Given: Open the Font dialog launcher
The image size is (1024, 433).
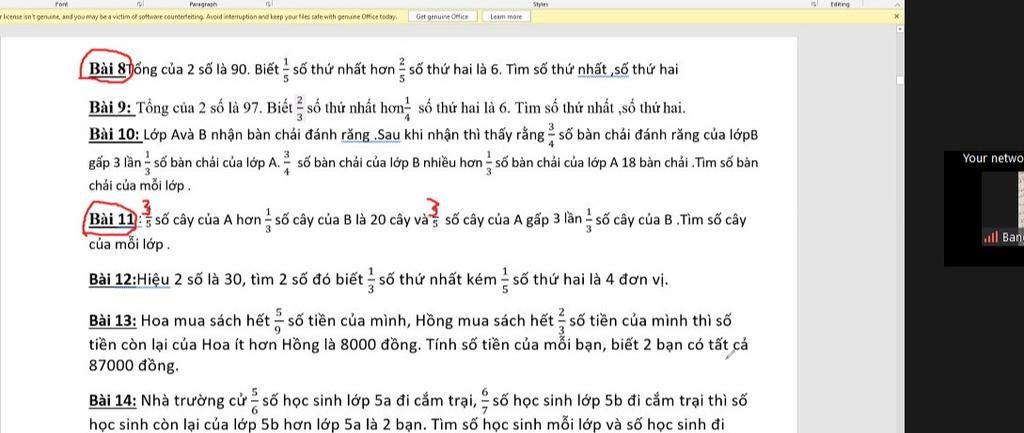Looking at the screenshot, I should [x=139, y=4].
